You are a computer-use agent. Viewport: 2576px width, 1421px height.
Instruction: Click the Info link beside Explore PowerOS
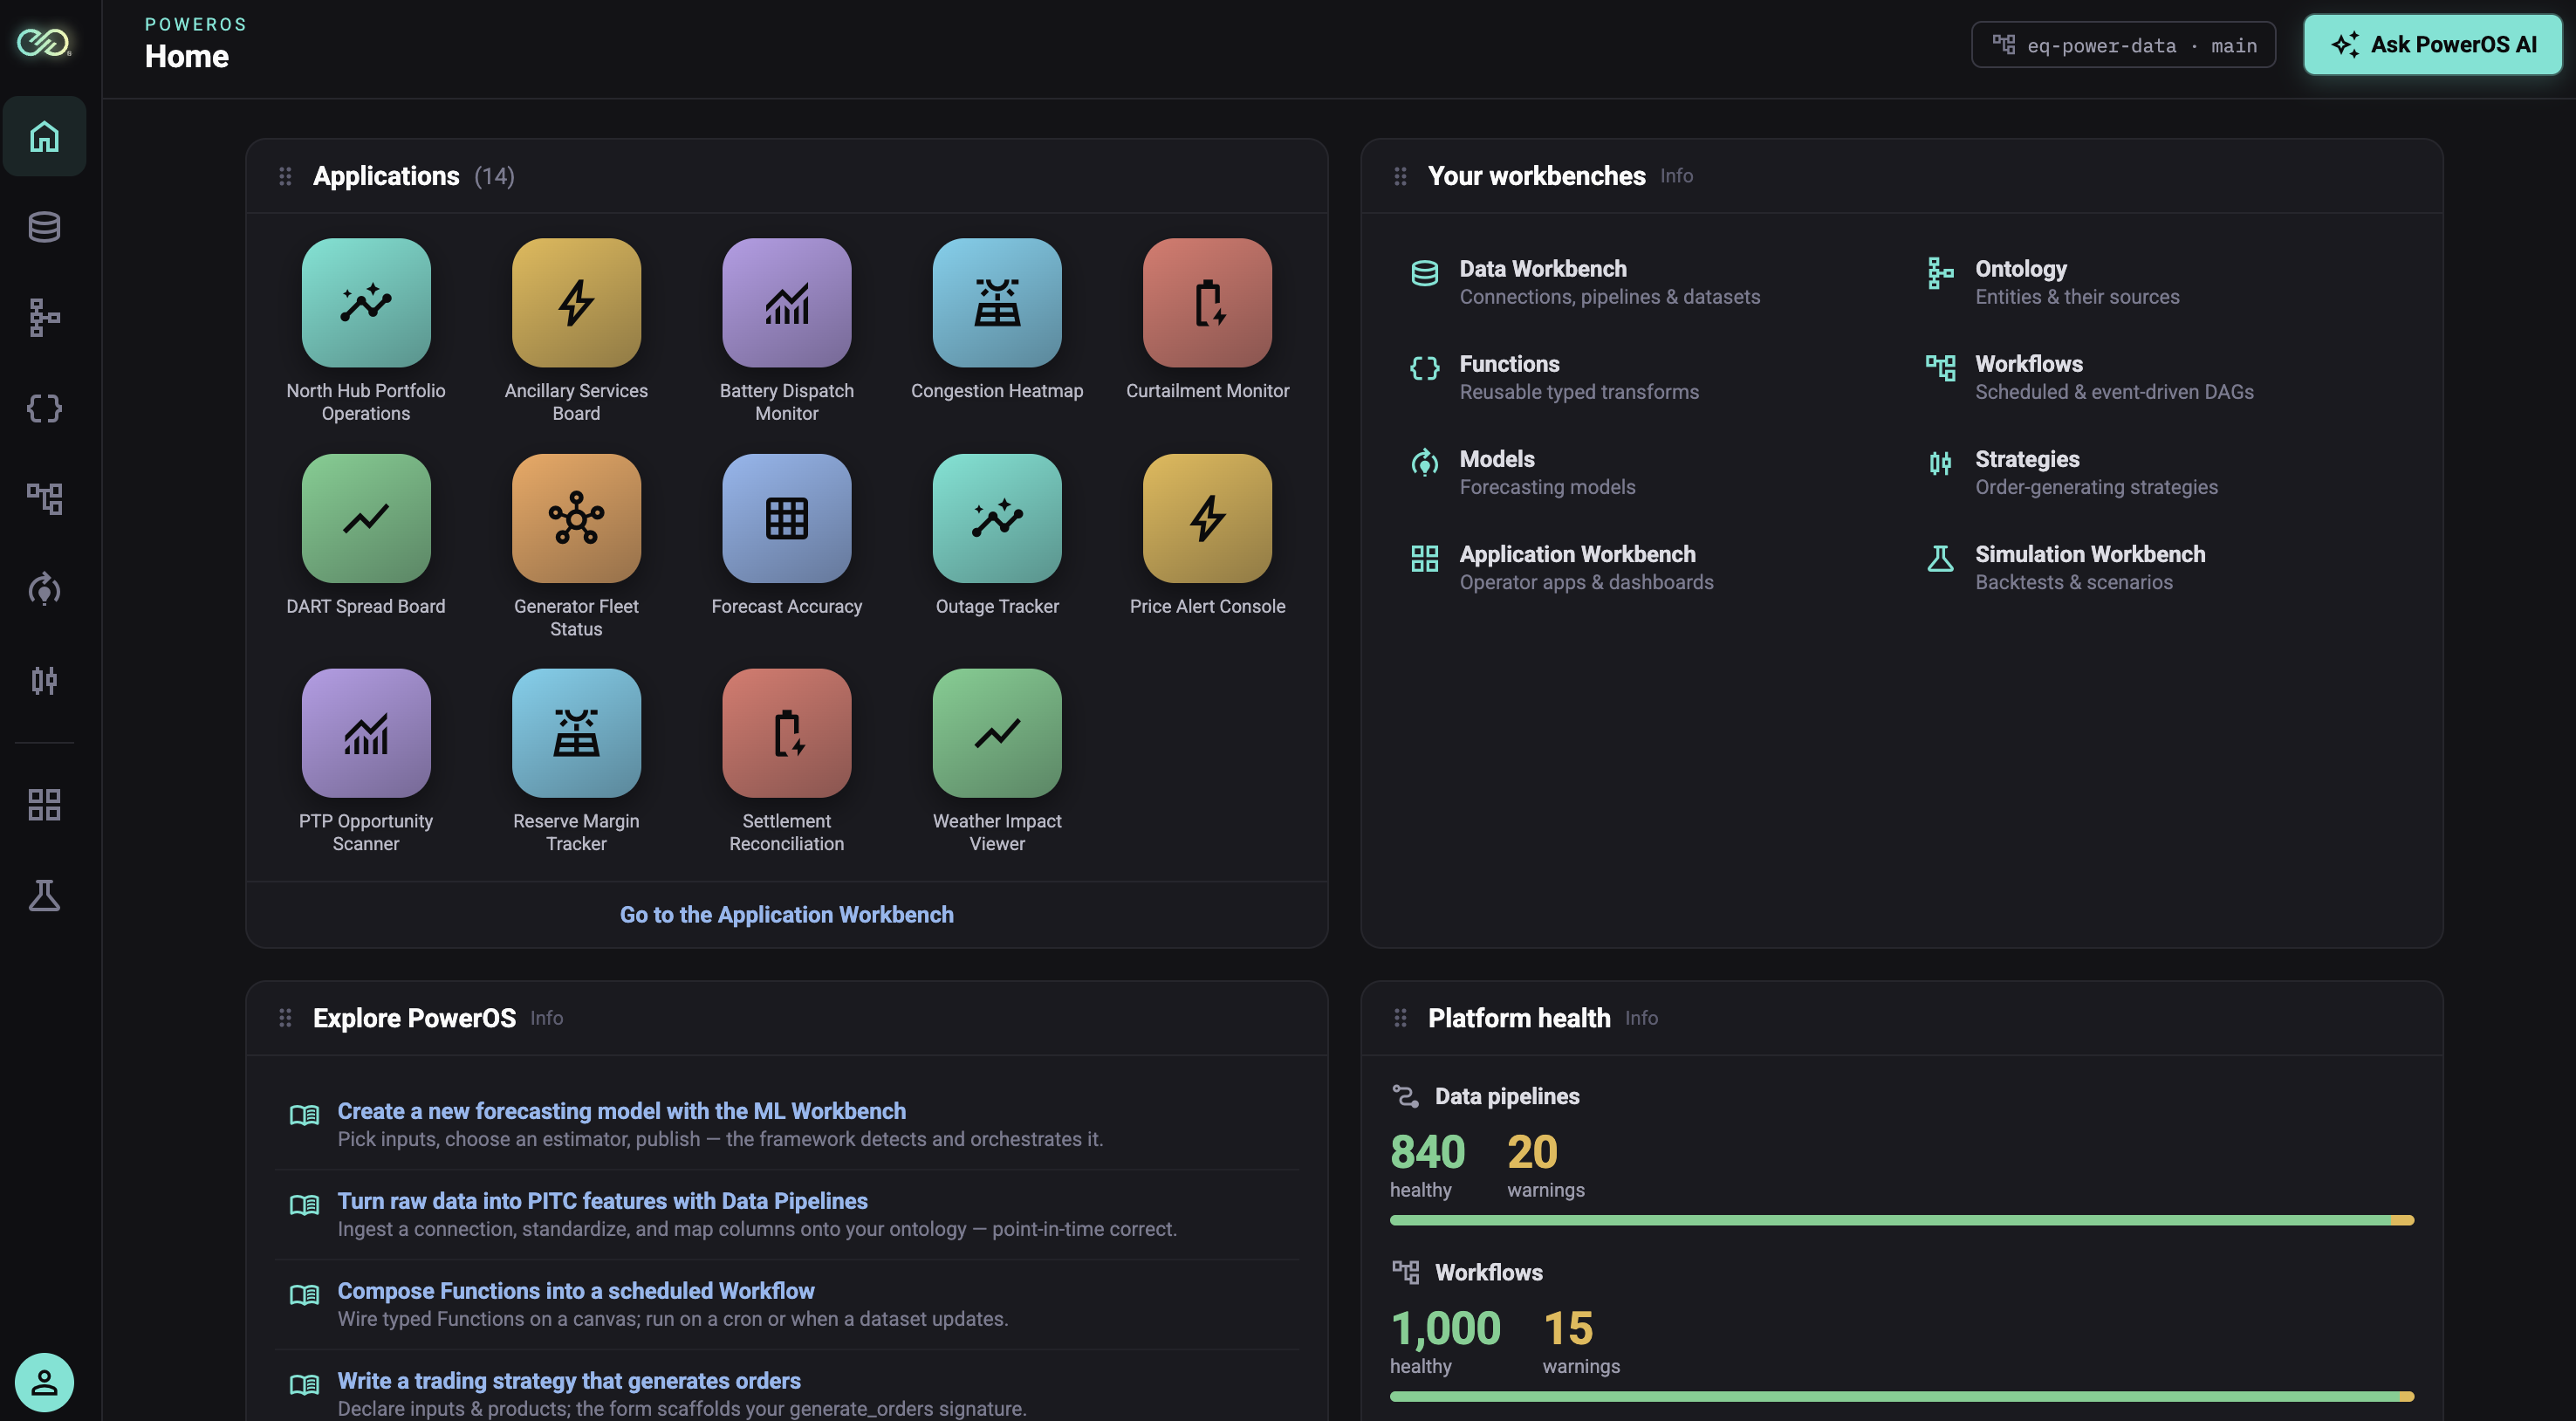point(547,1018)
